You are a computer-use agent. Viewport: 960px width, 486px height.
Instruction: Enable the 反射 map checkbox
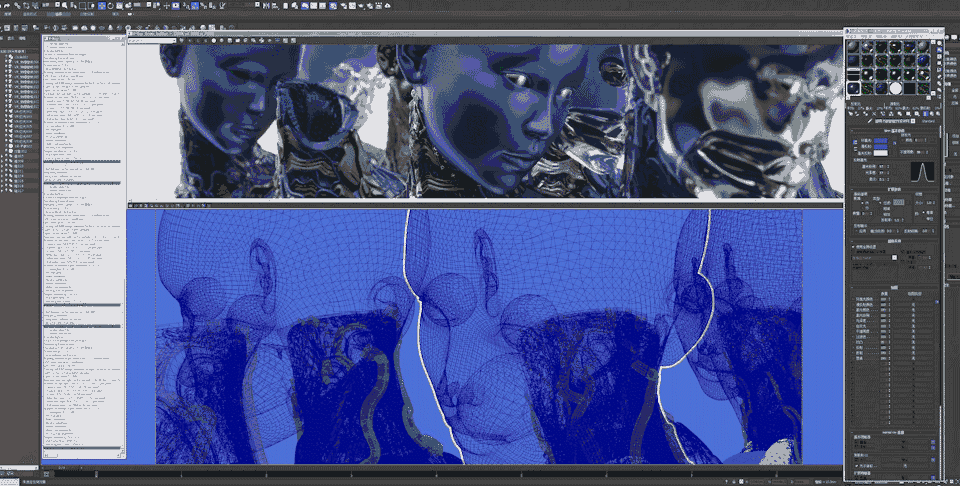[853, 348]
